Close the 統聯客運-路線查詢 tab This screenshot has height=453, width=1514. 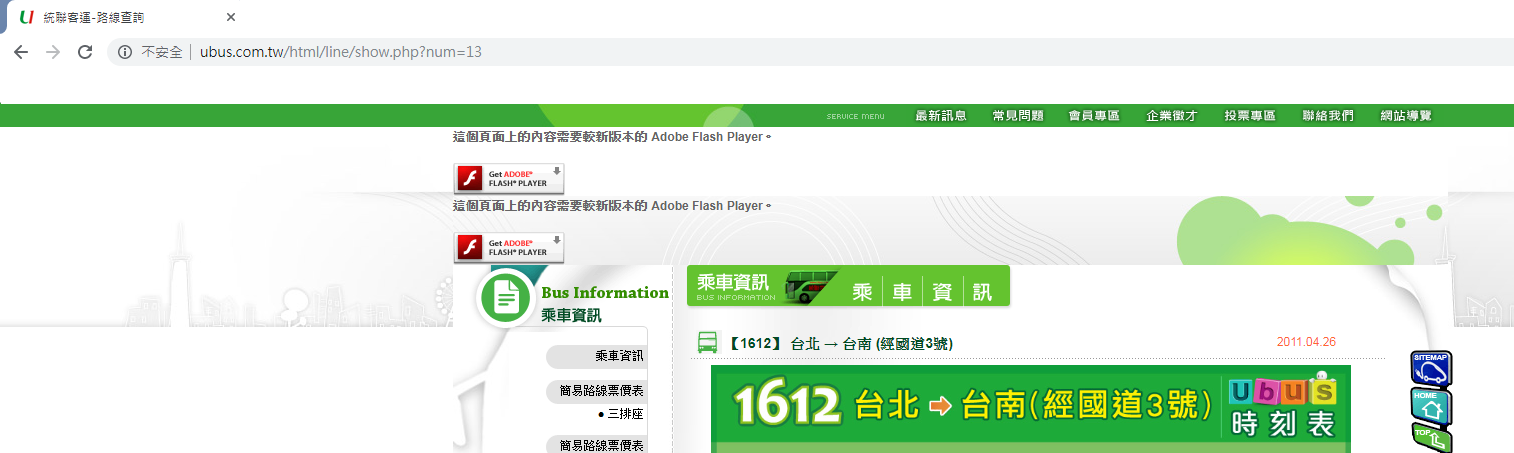231,17
